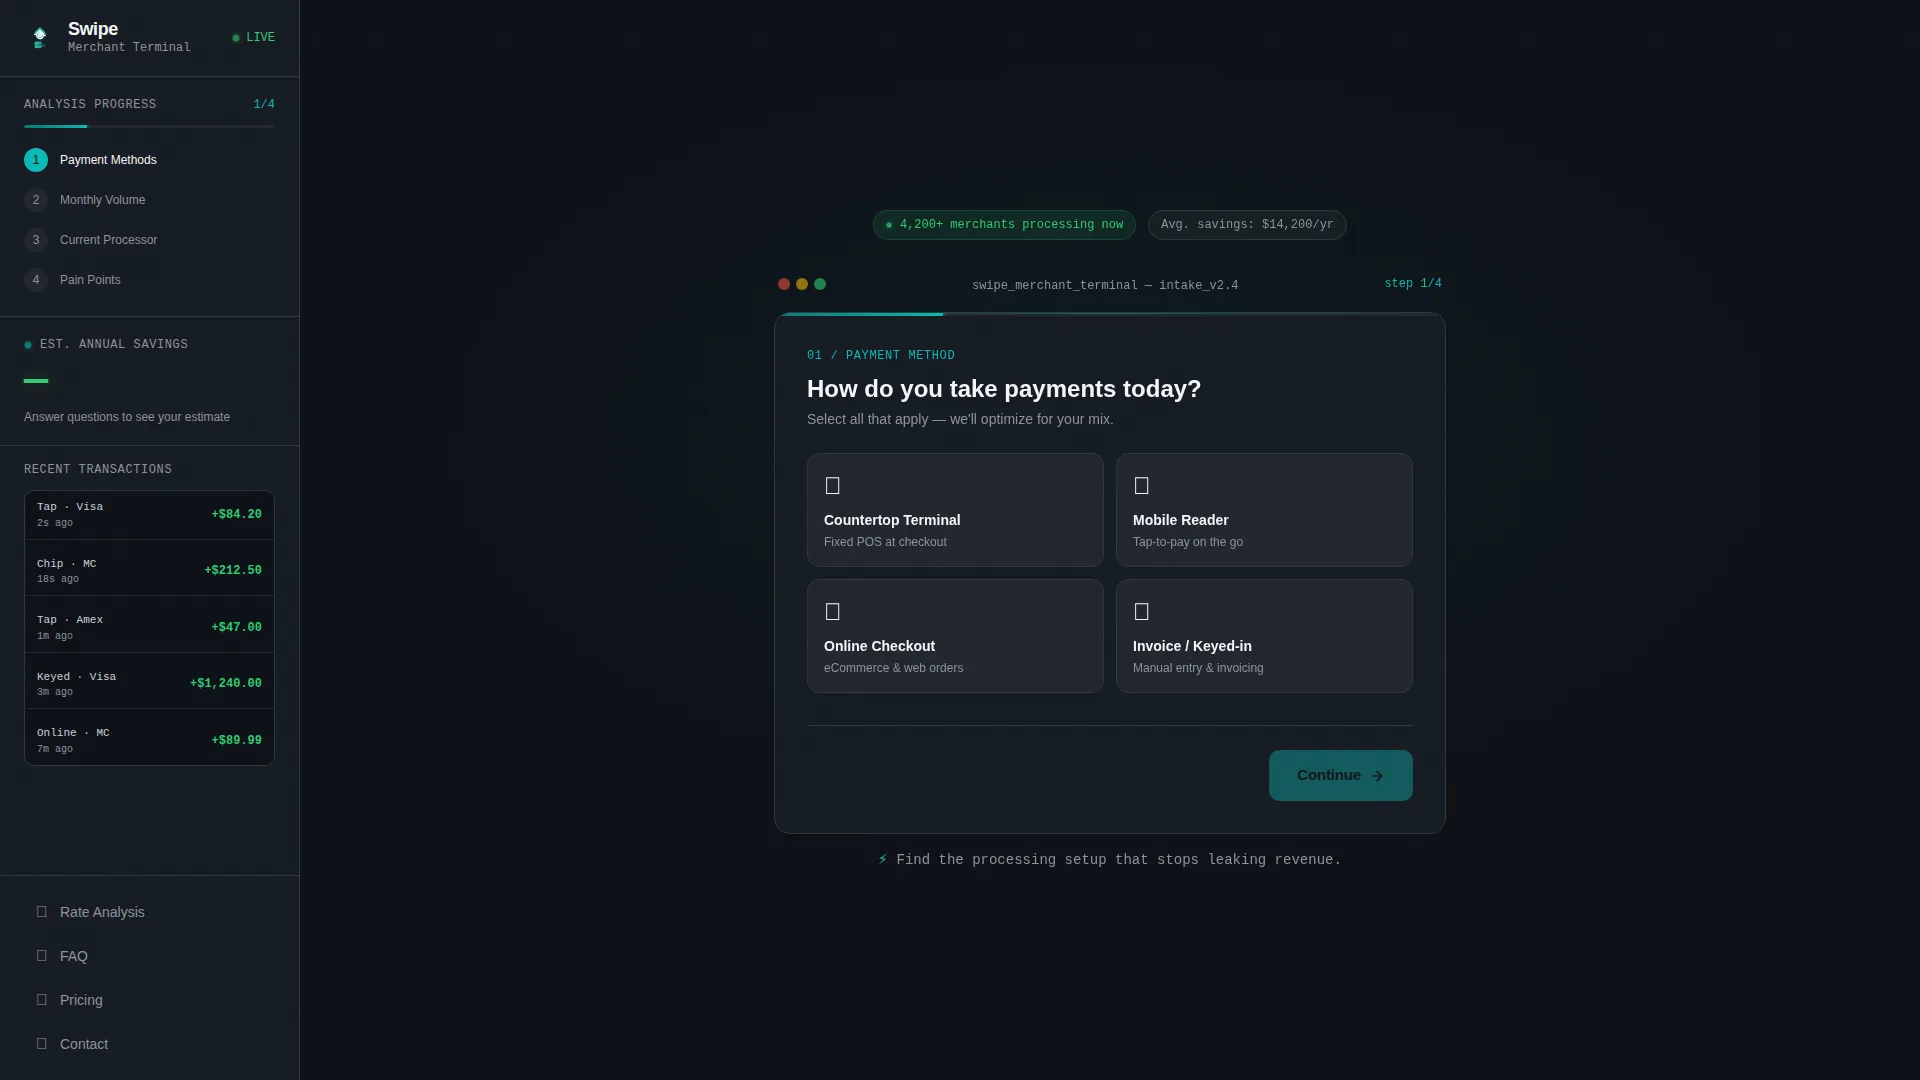Click the step 4 number circle
Screen dimensions: 1920x1080
36,280
